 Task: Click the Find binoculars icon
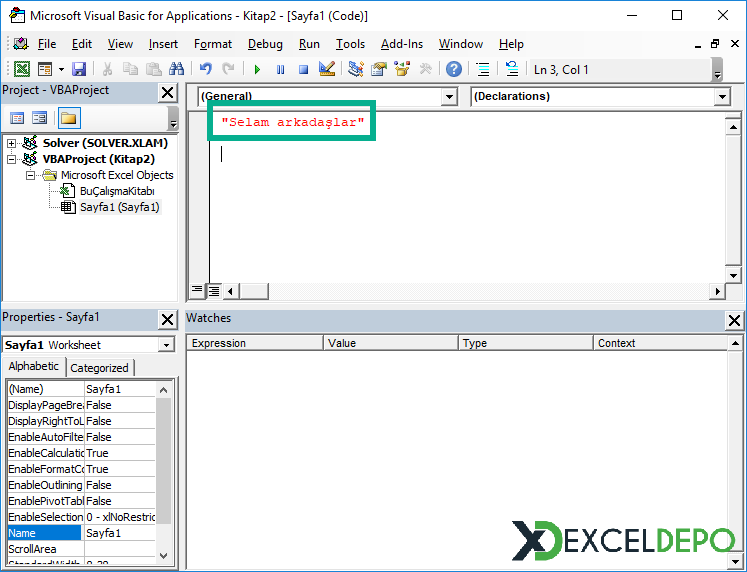point(176,70)
